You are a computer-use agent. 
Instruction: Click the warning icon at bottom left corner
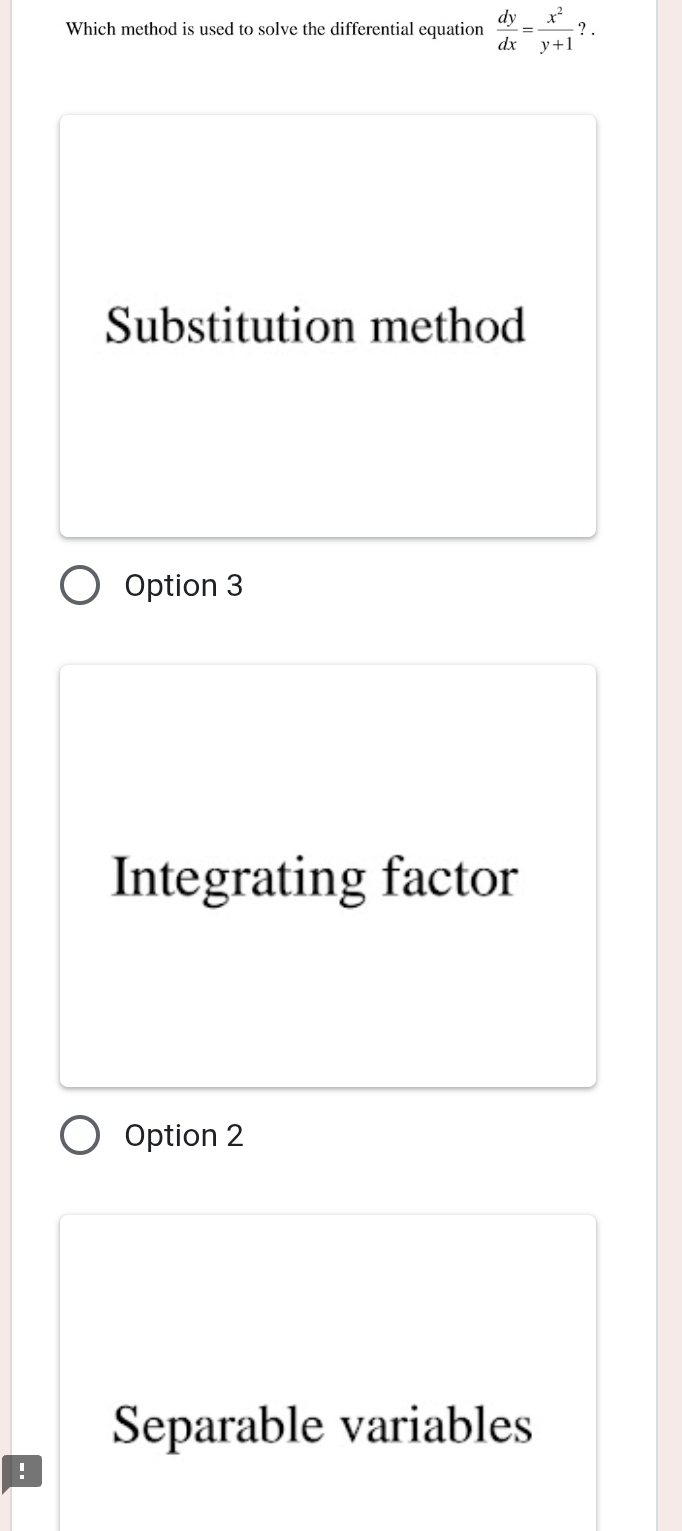[22, 1472]
